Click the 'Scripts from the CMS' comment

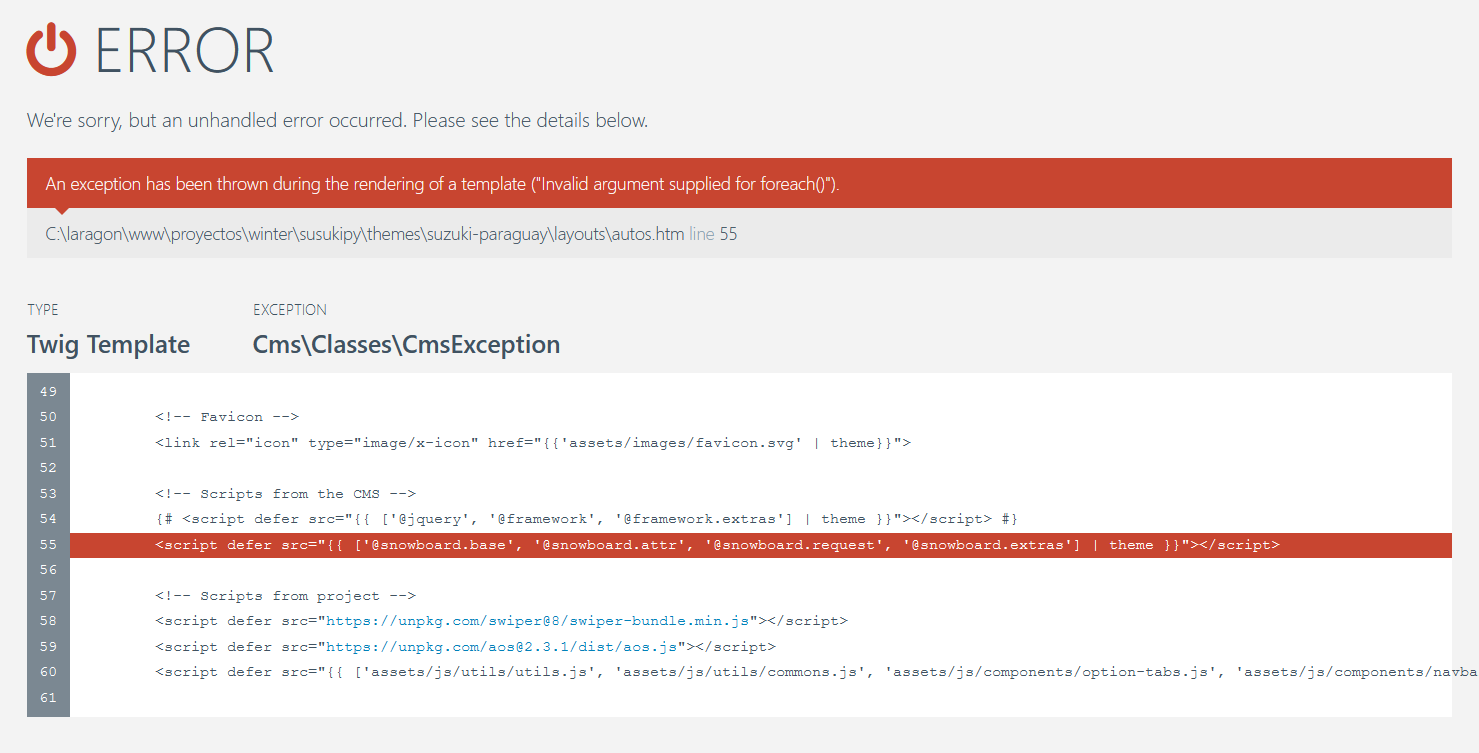285,494
